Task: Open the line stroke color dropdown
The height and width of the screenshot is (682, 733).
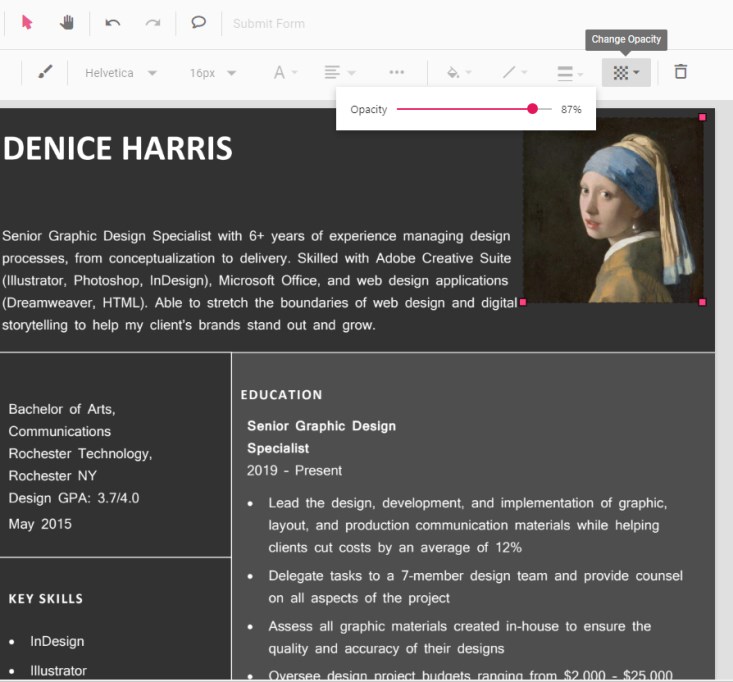Action: pos(515,73)
